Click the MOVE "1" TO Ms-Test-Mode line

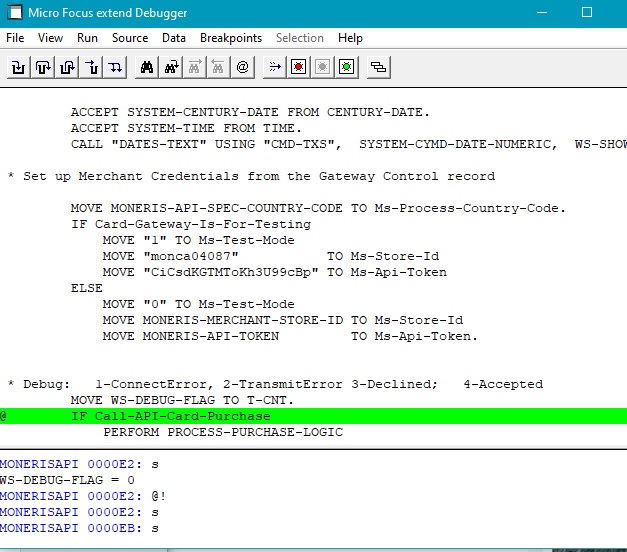tap(199, 240)
